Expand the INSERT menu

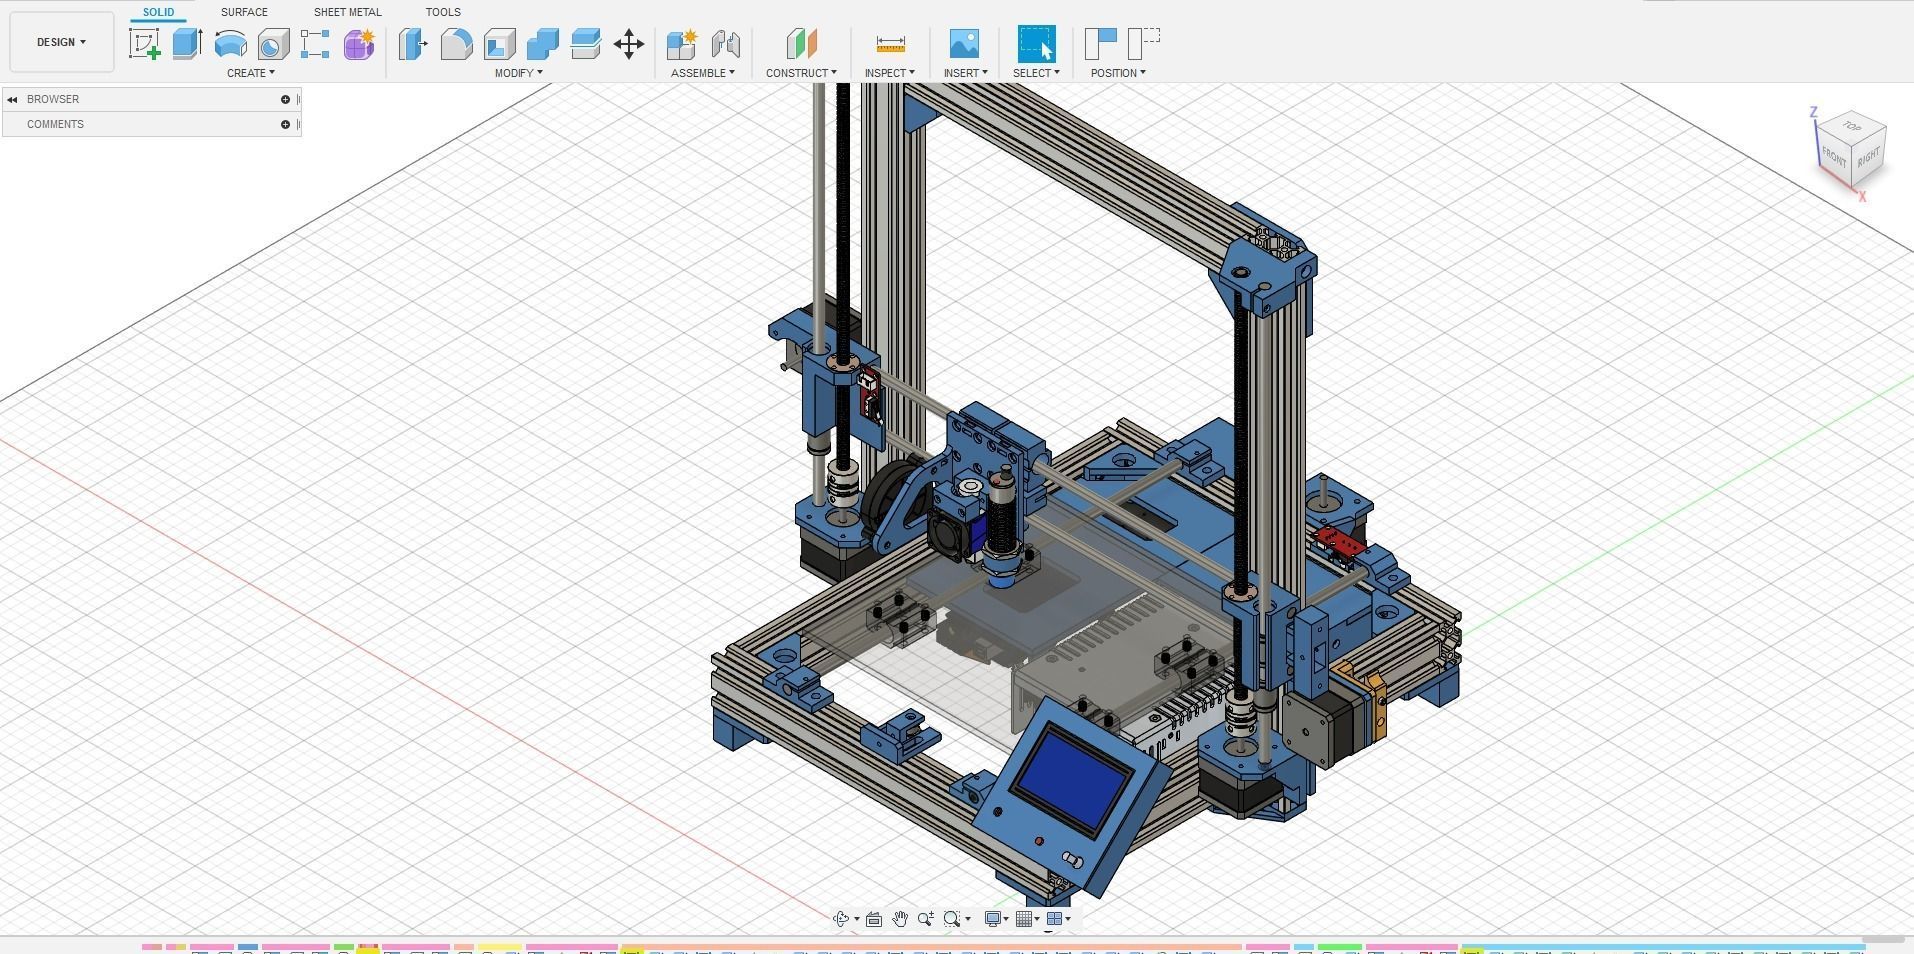click(x=965, y=73)
